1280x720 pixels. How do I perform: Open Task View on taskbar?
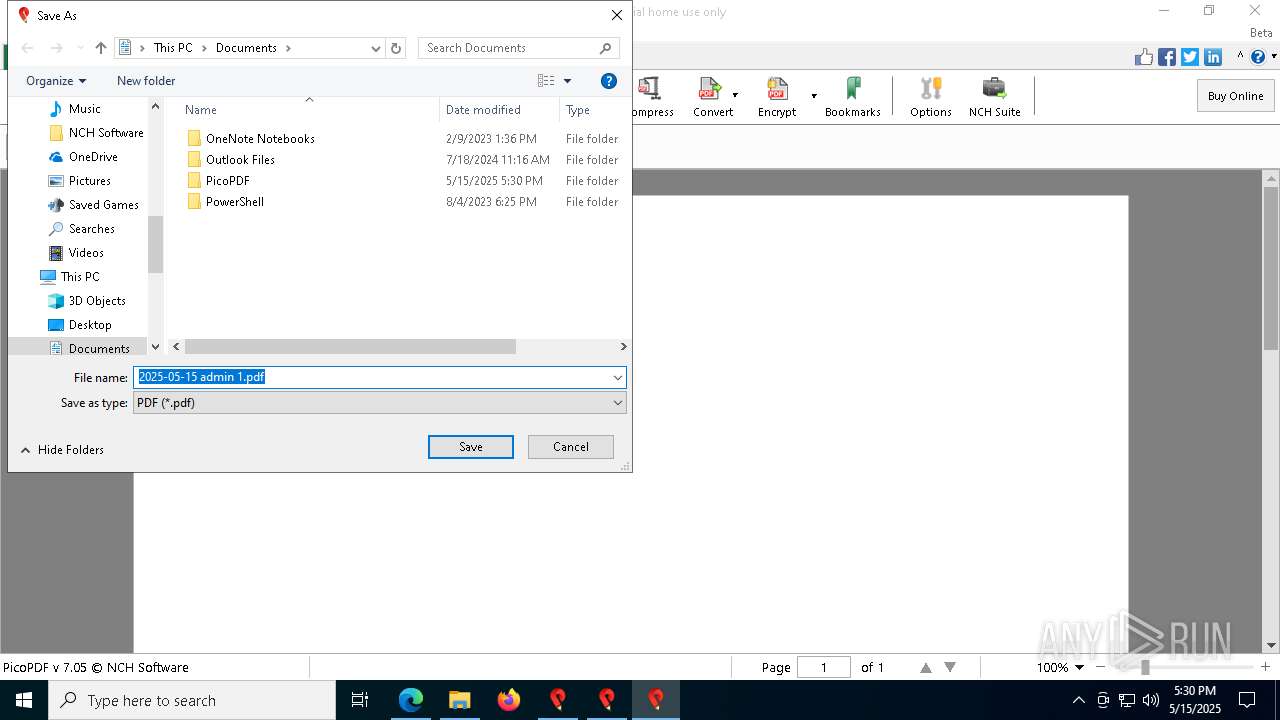[x=360, y=700]
